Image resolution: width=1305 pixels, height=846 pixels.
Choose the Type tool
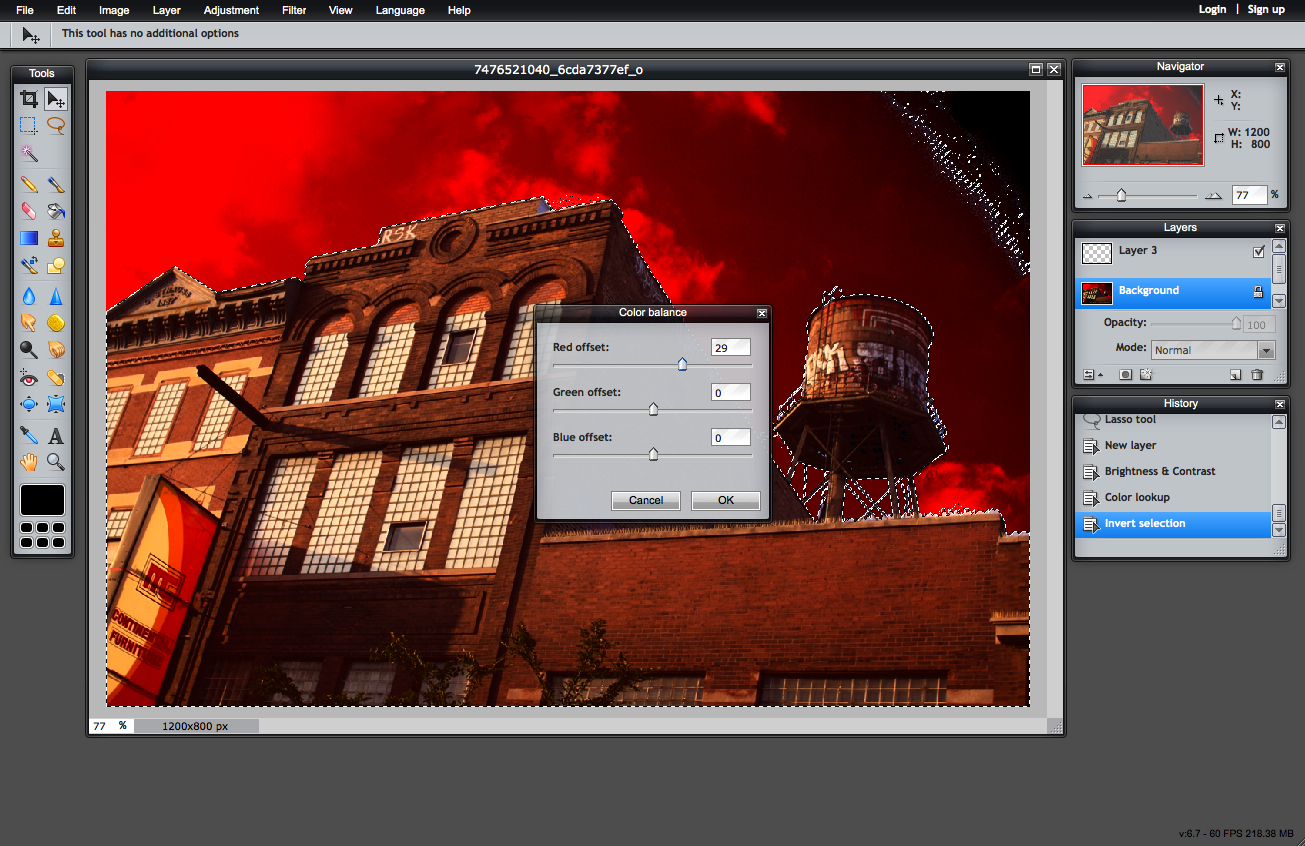click(56, 435)
